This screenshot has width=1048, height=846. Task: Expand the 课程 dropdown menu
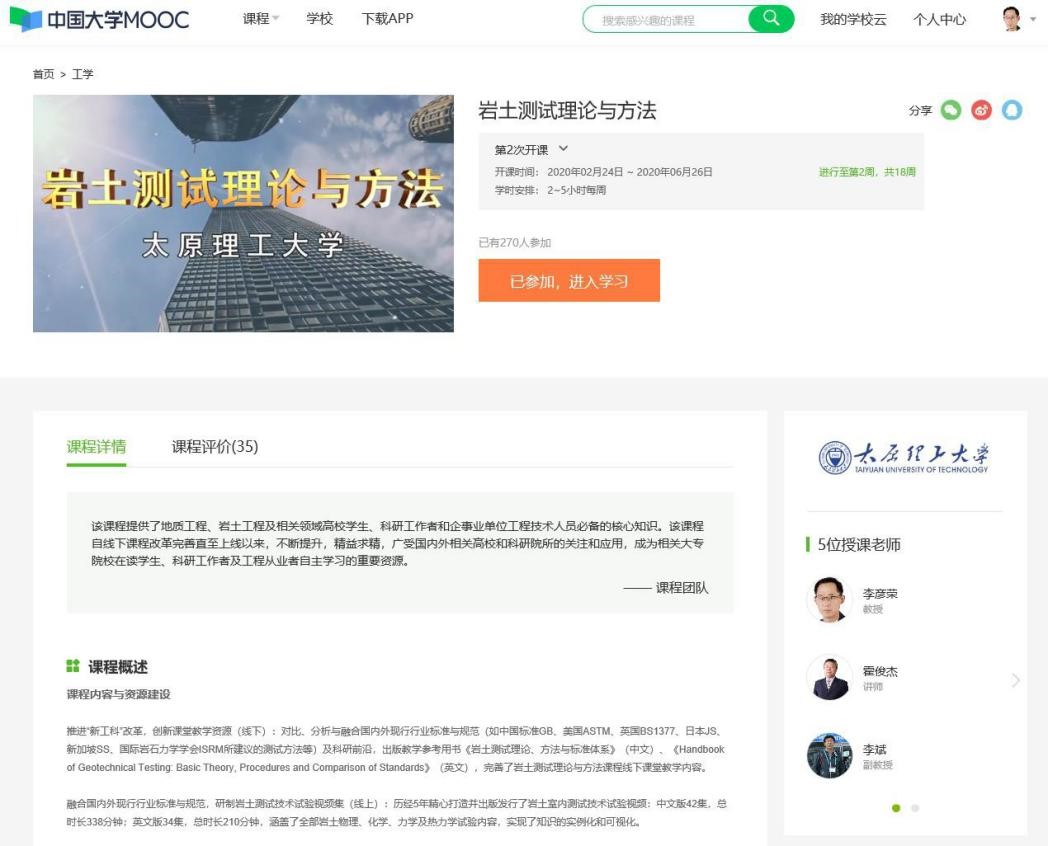[x=261, y=19]
